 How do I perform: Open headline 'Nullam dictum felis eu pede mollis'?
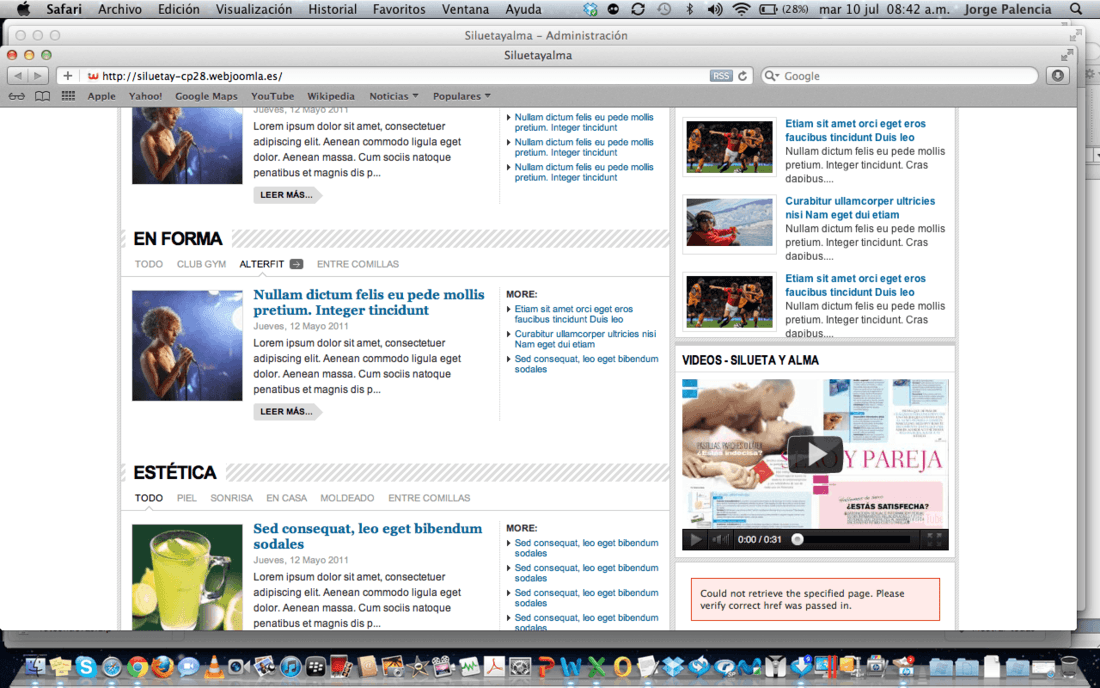[368, 302]
